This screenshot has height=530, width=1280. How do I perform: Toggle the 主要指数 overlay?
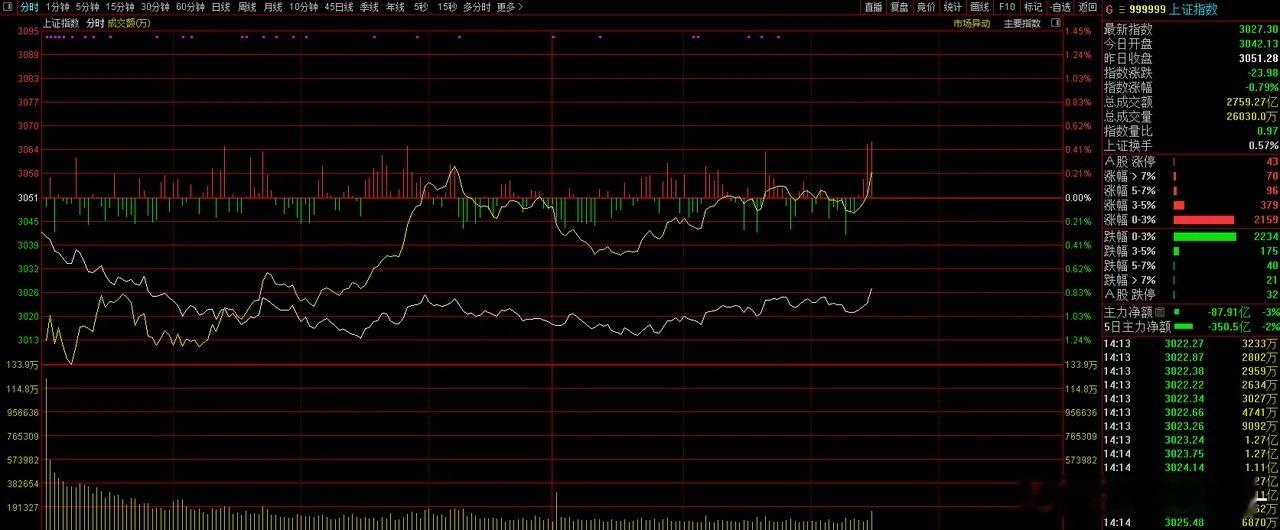[1021, 22]
